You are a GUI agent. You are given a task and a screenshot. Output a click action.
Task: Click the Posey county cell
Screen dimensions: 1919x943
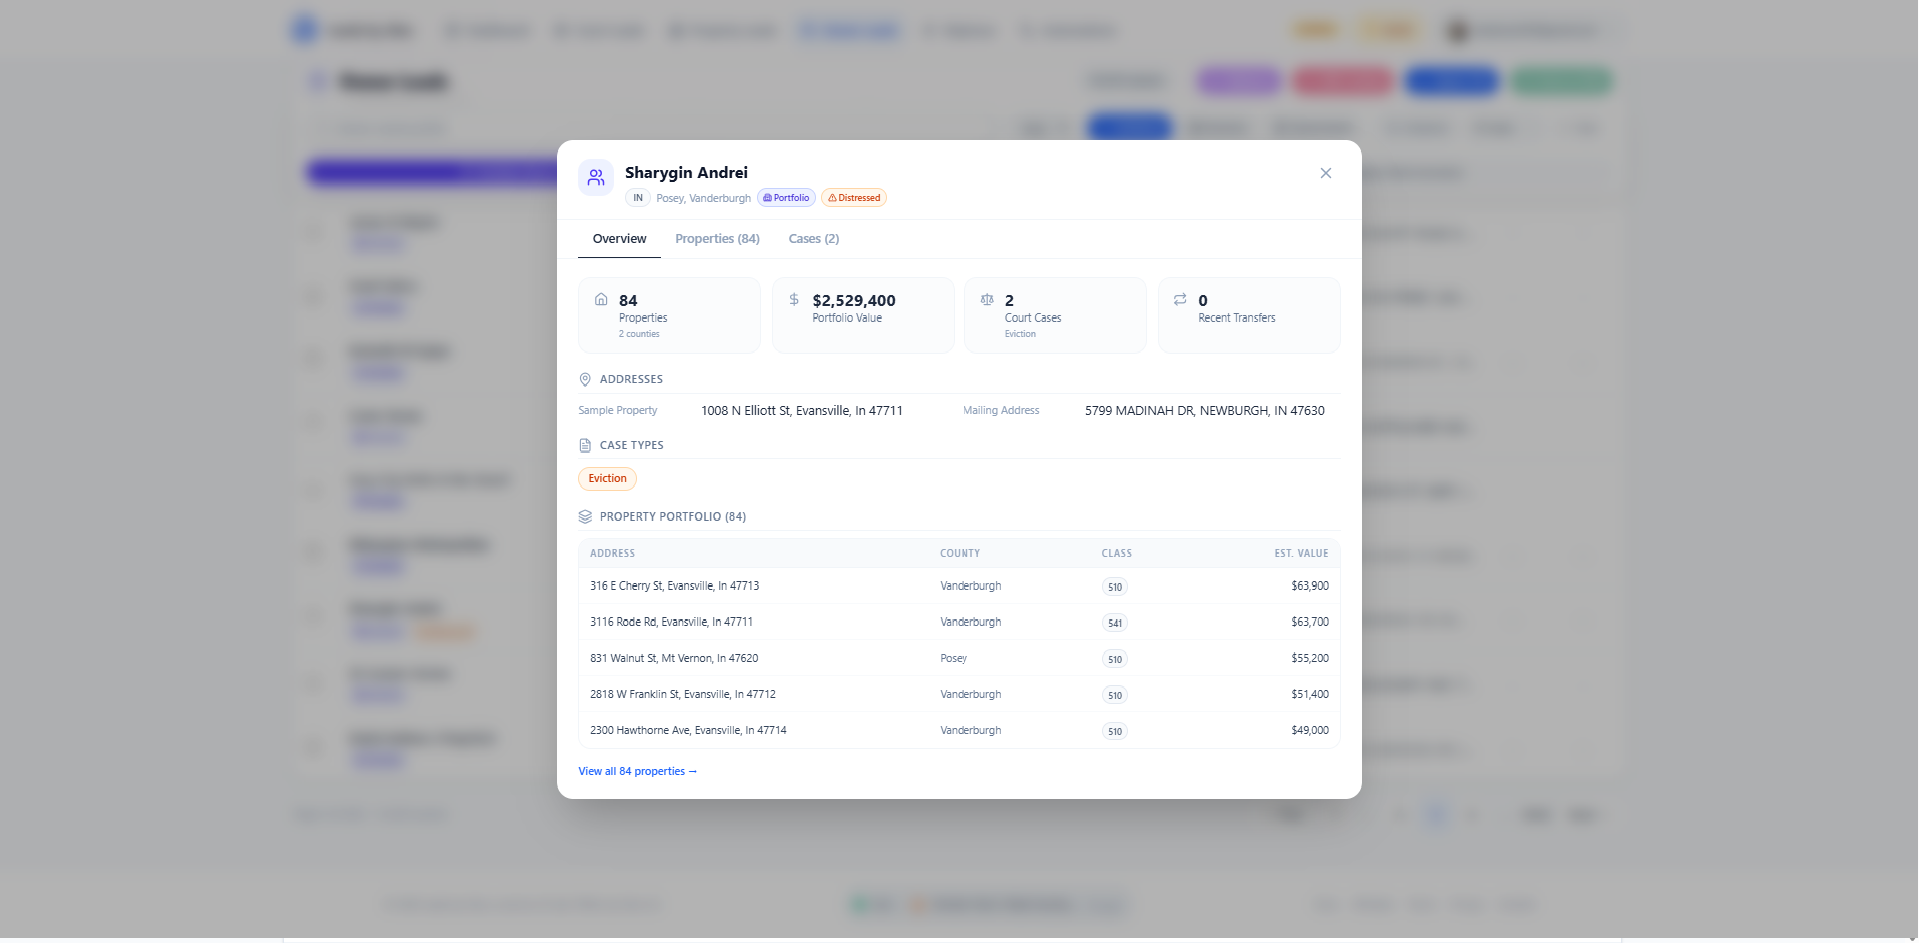953,658
